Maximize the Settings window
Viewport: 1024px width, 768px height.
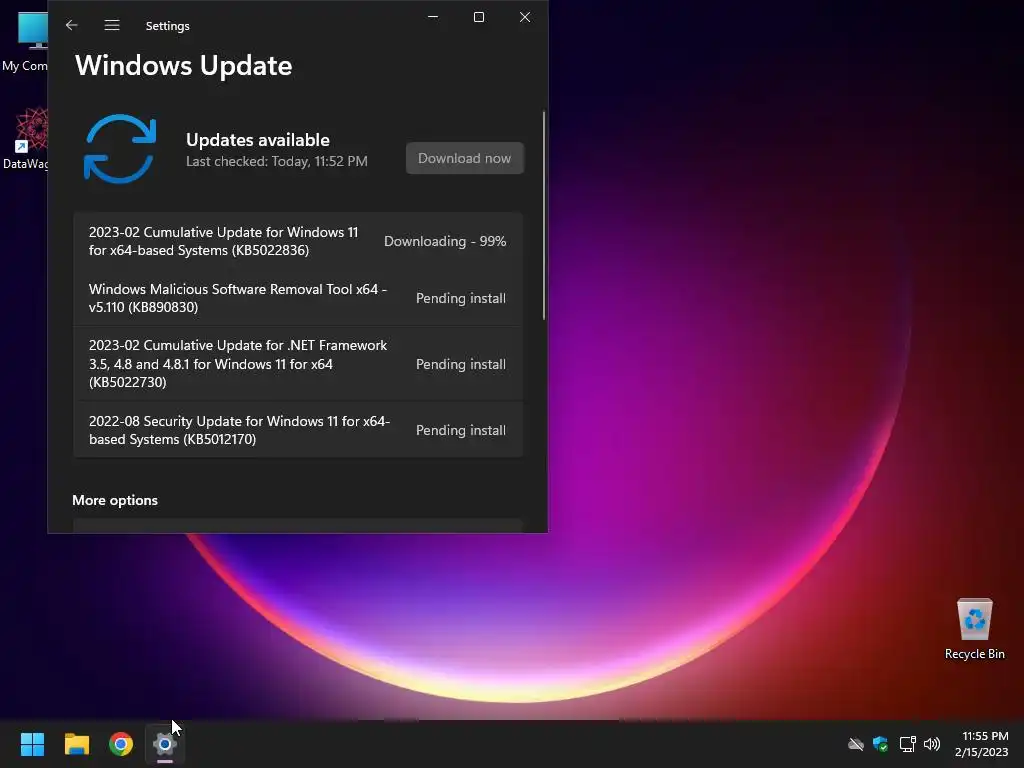pyautogui.click(x=479, y=17)
